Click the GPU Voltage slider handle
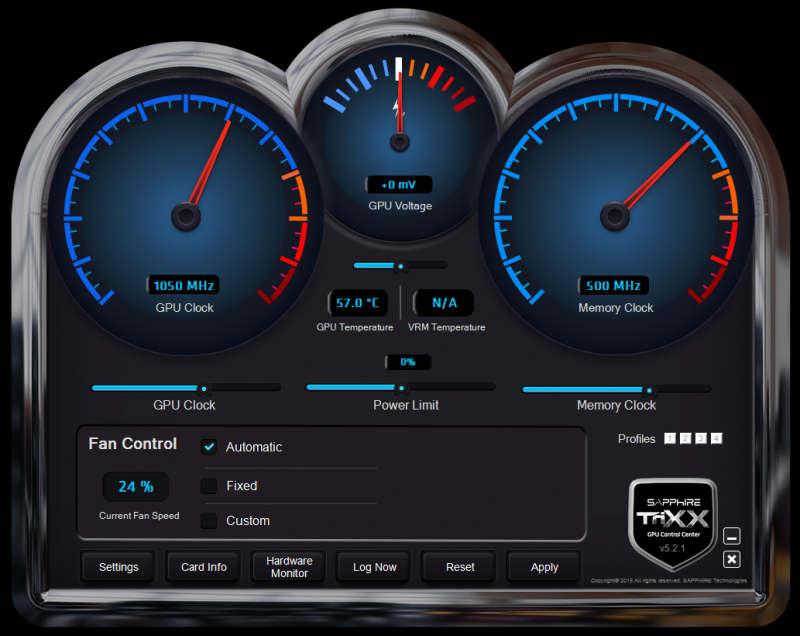Image resolution: width=800 pixels, height=636 pixels. [401, 266]
